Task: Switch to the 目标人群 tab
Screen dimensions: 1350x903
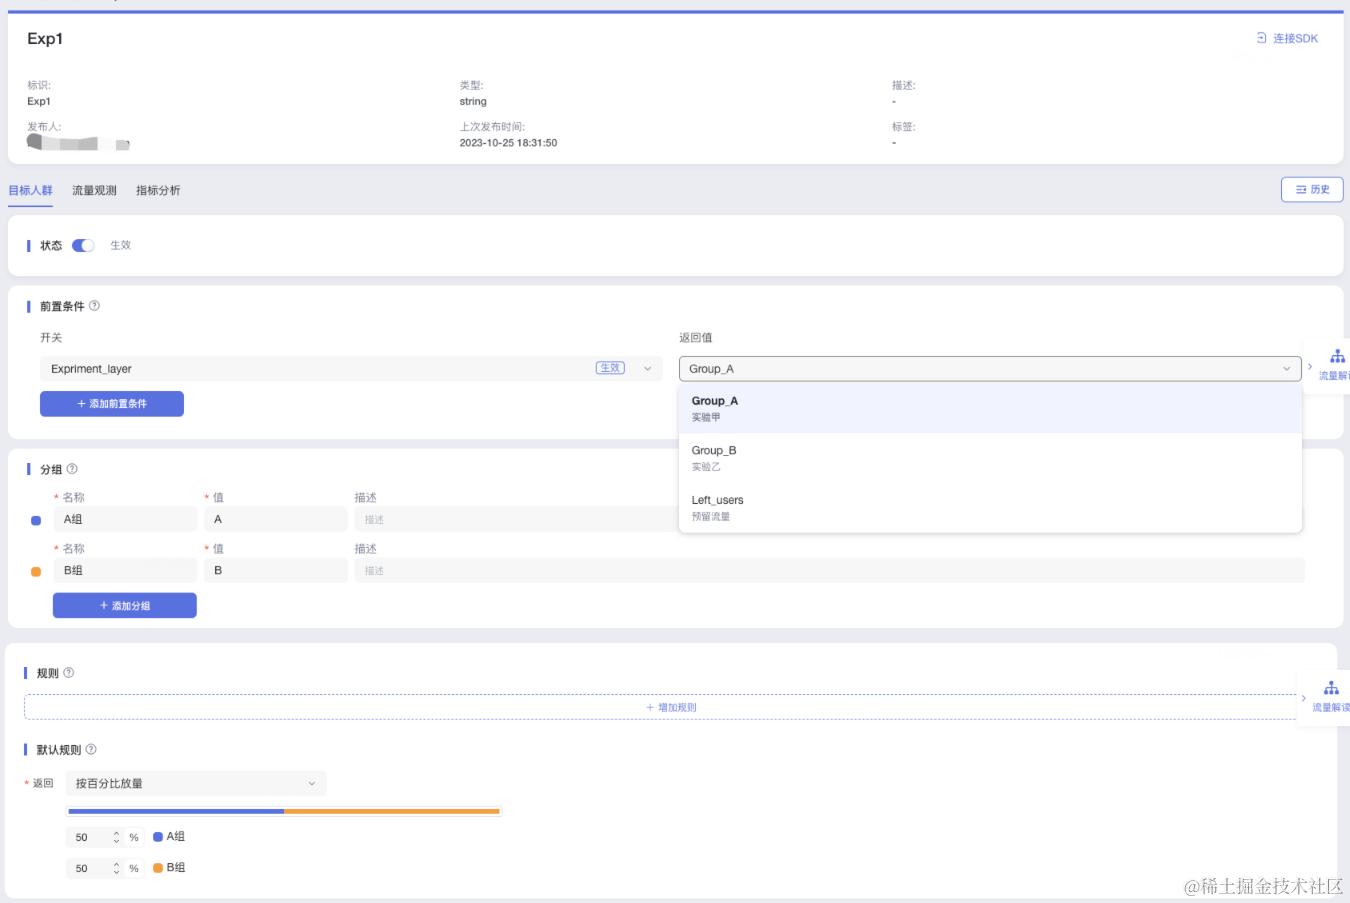Action: pyautogui.click(x=30, y=190)
